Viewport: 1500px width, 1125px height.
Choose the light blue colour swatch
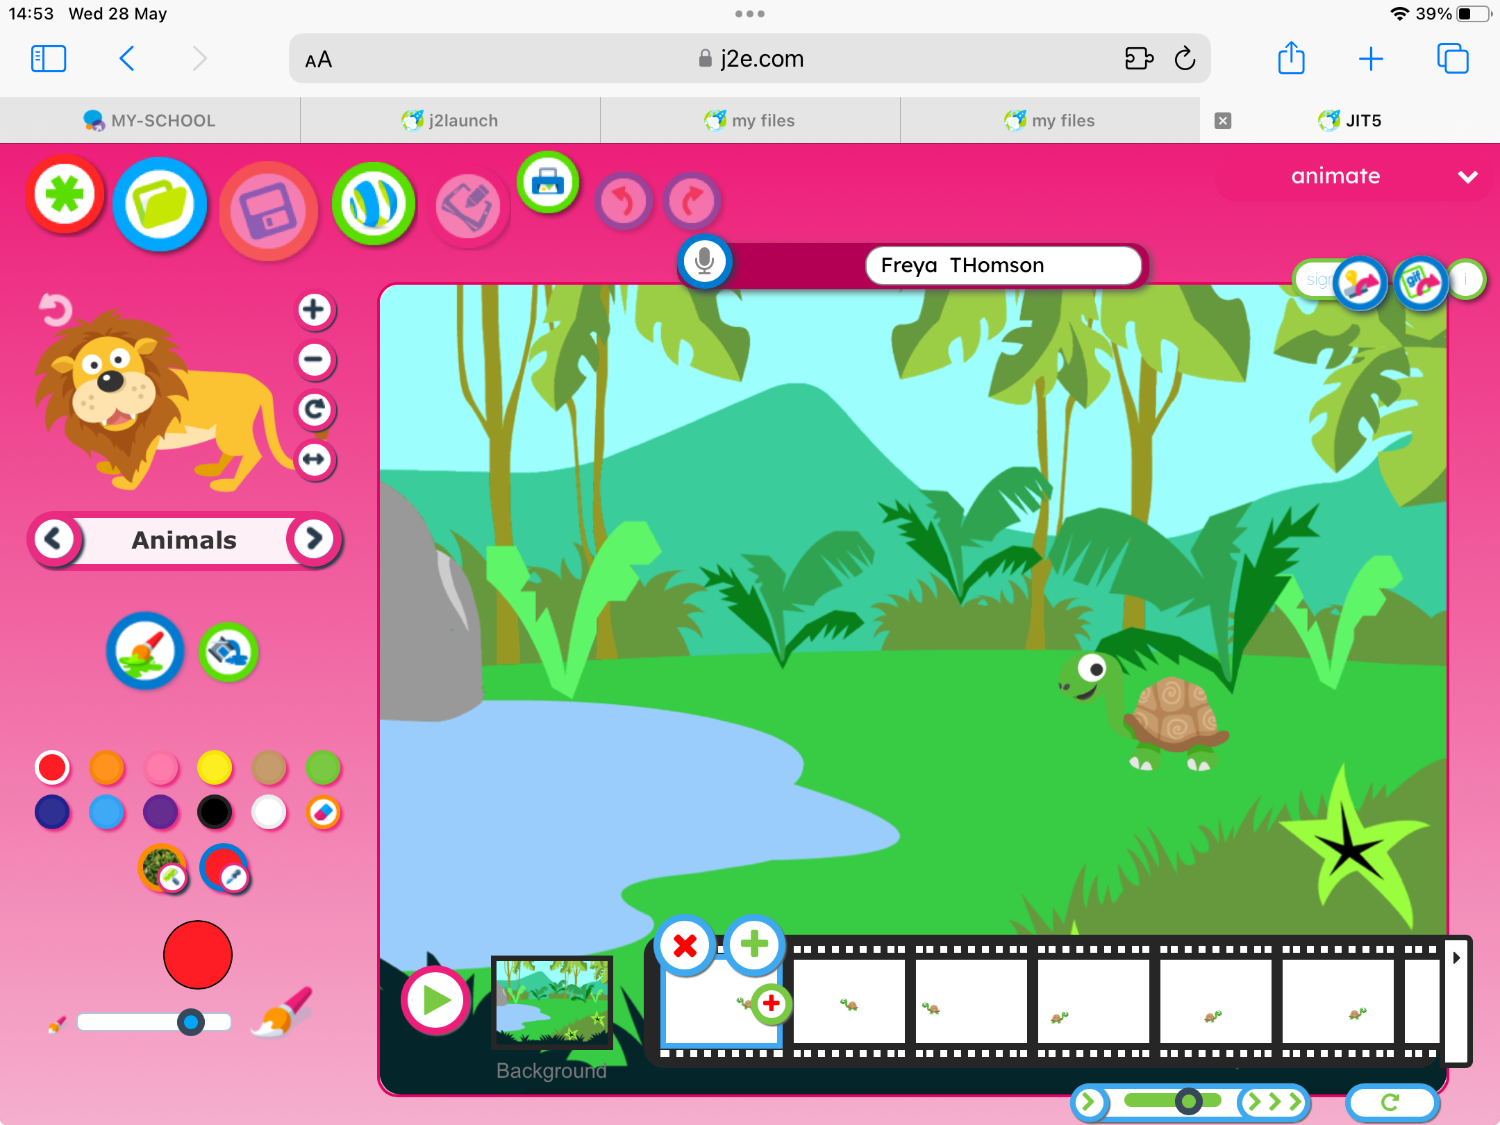pyautogui.click(x=106, y=812)
